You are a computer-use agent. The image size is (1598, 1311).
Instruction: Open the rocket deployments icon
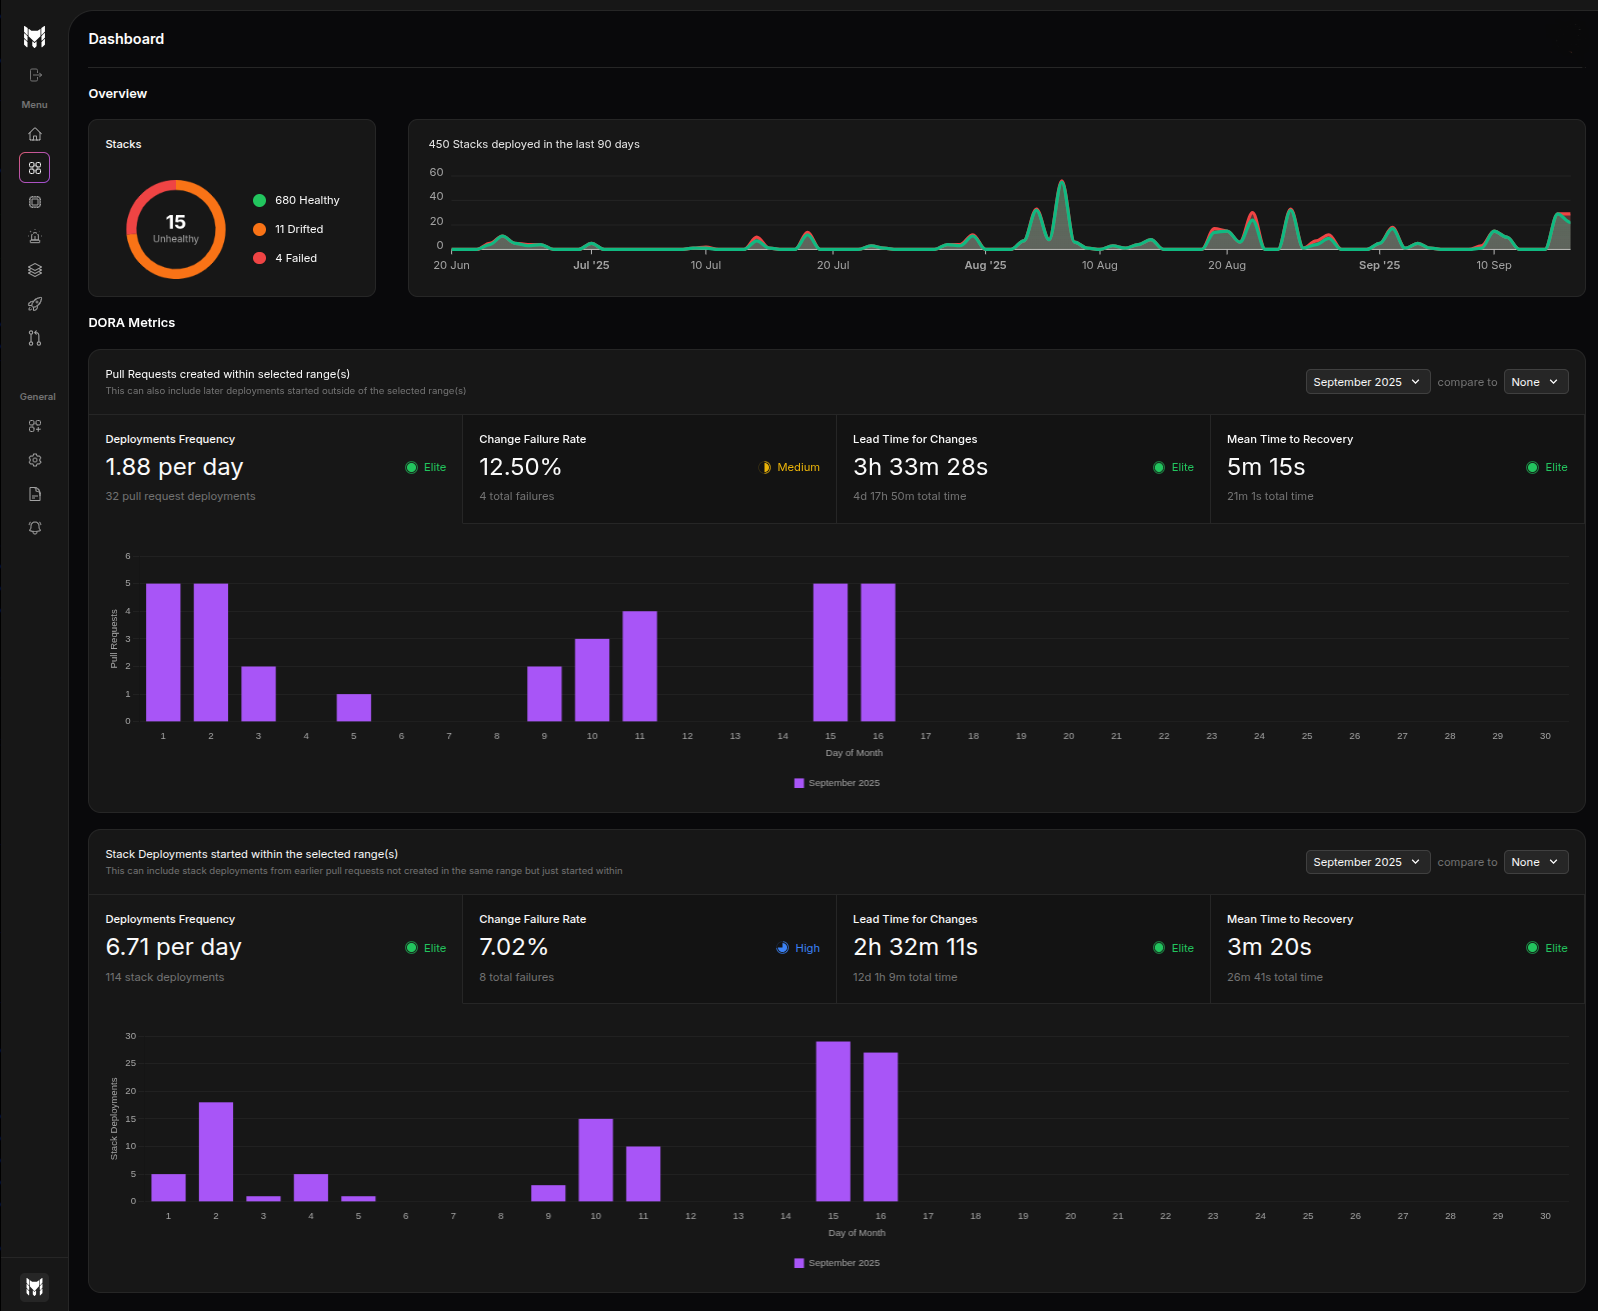click(35, 304)
